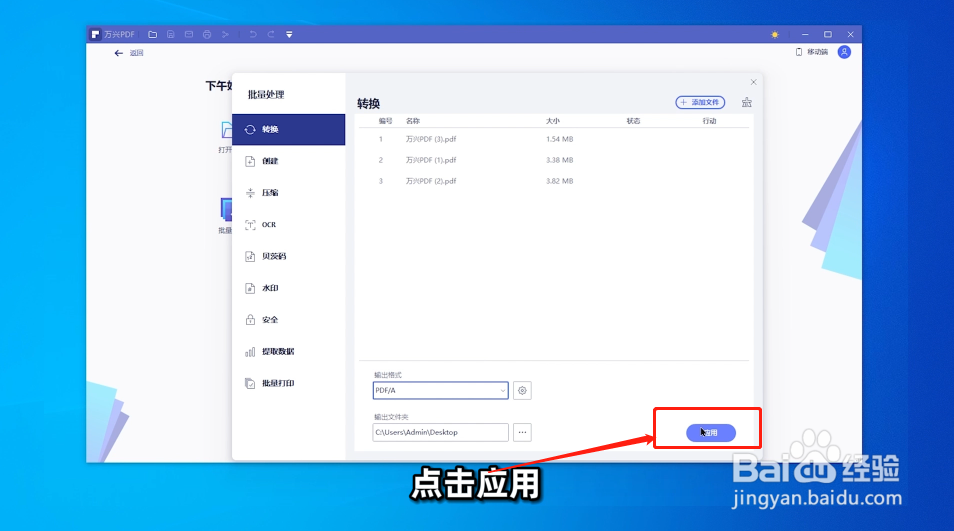Click the 添加文件 add file button

(700, 102)
